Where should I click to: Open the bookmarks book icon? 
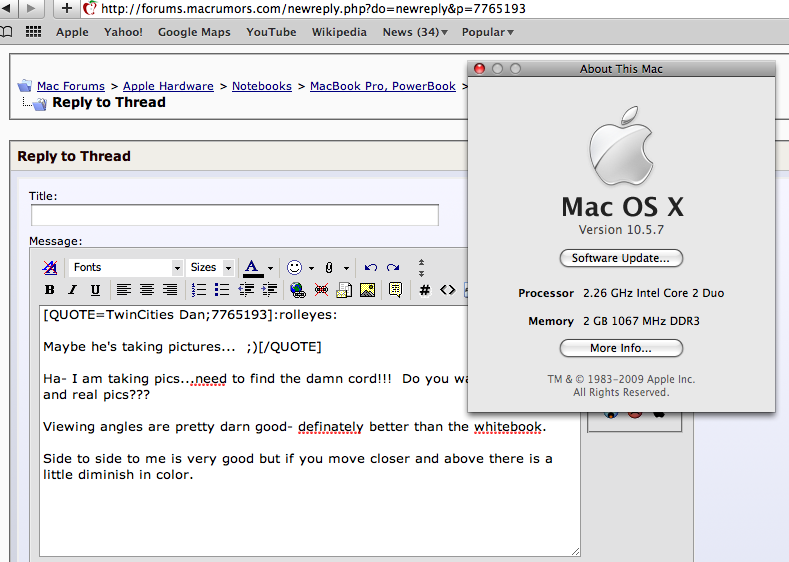pos(6,32)
